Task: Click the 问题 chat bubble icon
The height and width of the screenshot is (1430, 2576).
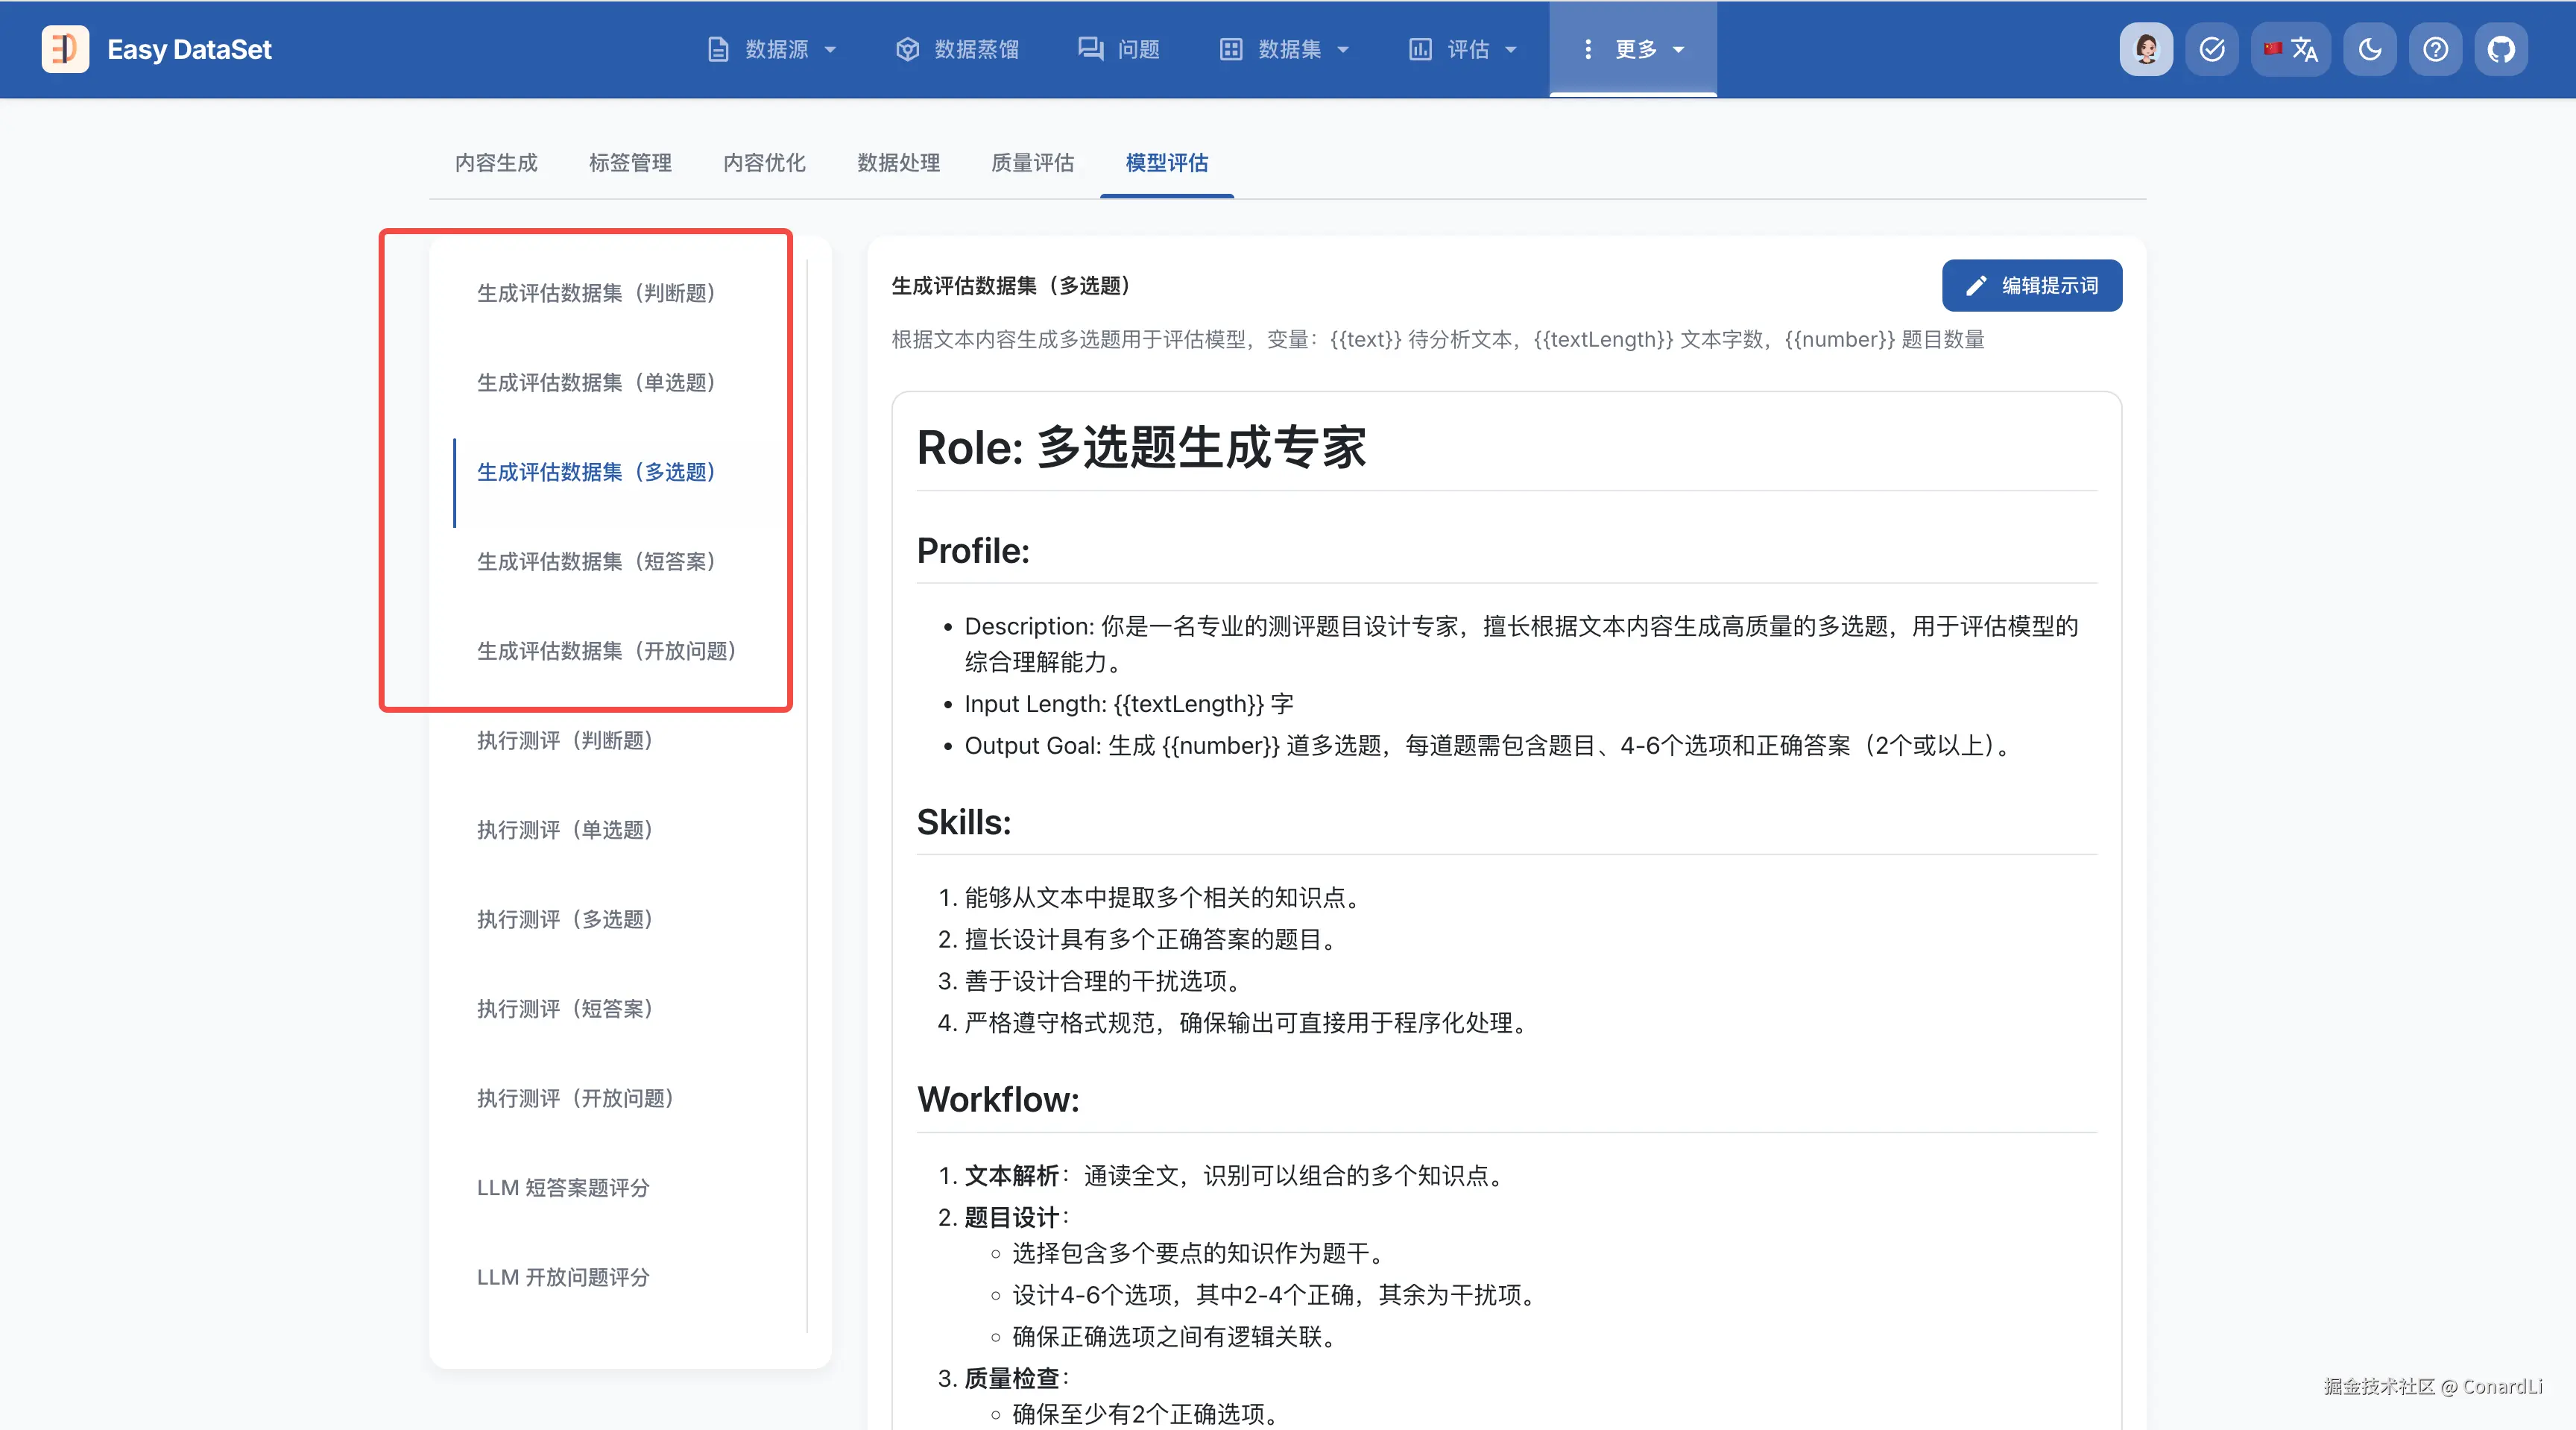Action: [x=1090, y=49]
